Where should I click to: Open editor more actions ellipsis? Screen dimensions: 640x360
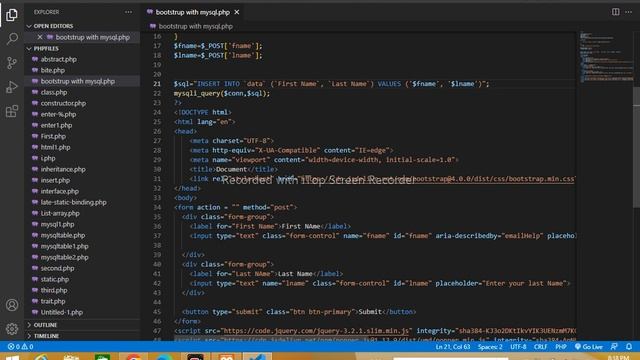click(629, 12)
